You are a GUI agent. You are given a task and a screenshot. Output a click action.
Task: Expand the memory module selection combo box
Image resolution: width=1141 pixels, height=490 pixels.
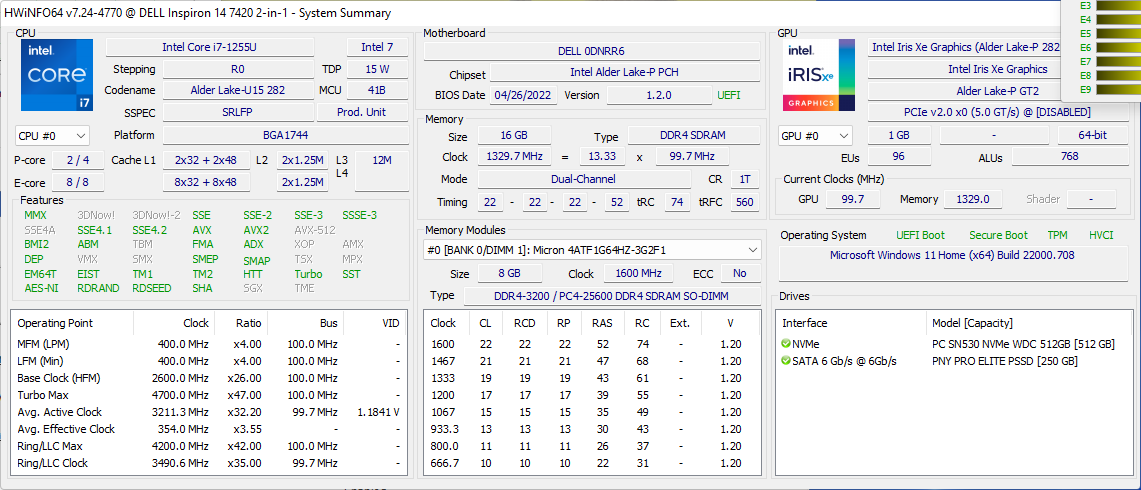coord(592,250)
